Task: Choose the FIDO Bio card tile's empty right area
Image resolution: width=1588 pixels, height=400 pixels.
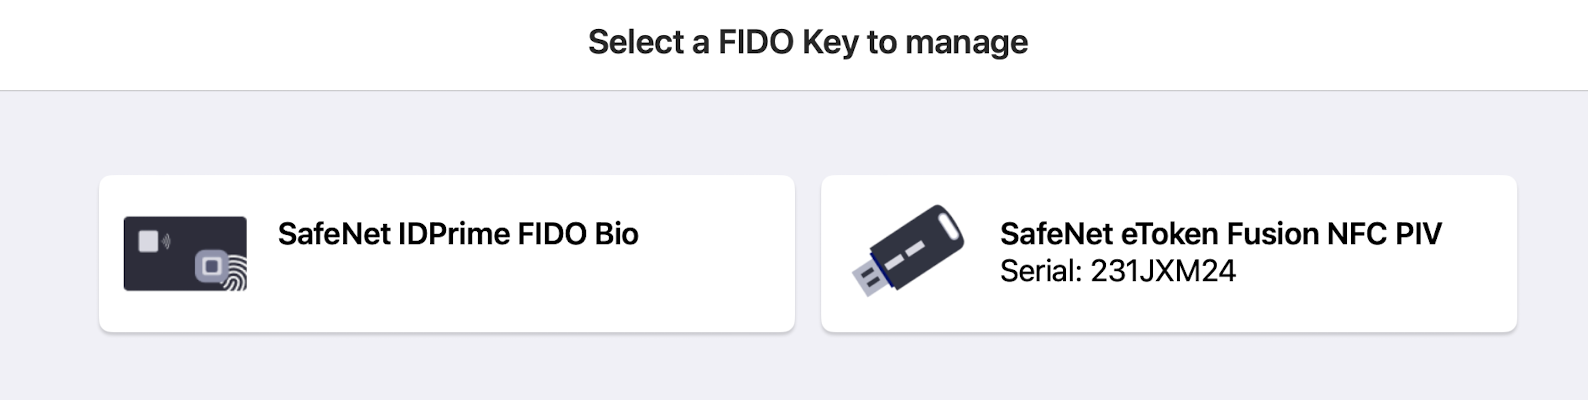Action: tap(720, 290)
